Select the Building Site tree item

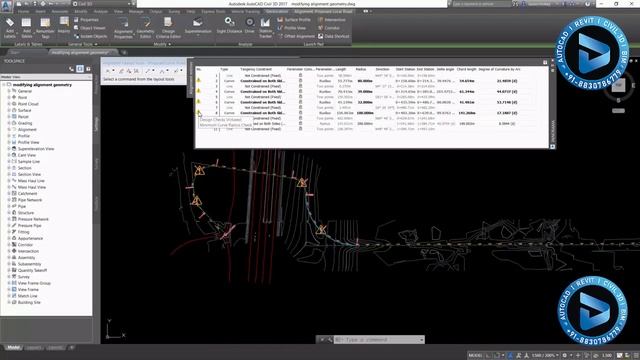(x=29, y=302)
